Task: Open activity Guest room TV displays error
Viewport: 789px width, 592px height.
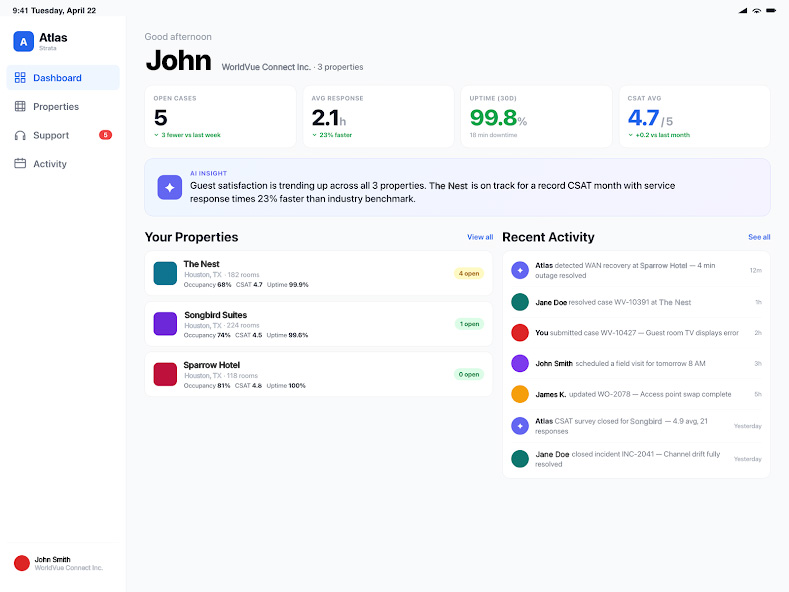Action: [636, 333]
